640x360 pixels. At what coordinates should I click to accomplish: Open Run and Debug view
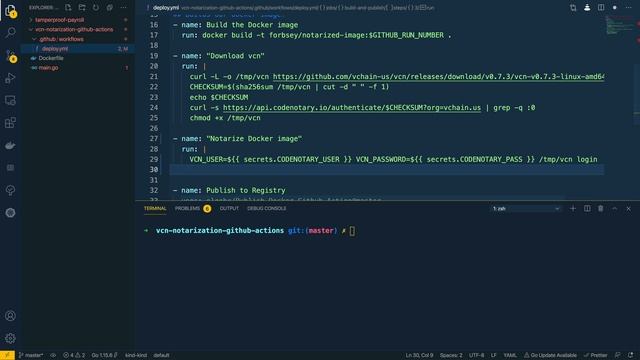[10, 78]
